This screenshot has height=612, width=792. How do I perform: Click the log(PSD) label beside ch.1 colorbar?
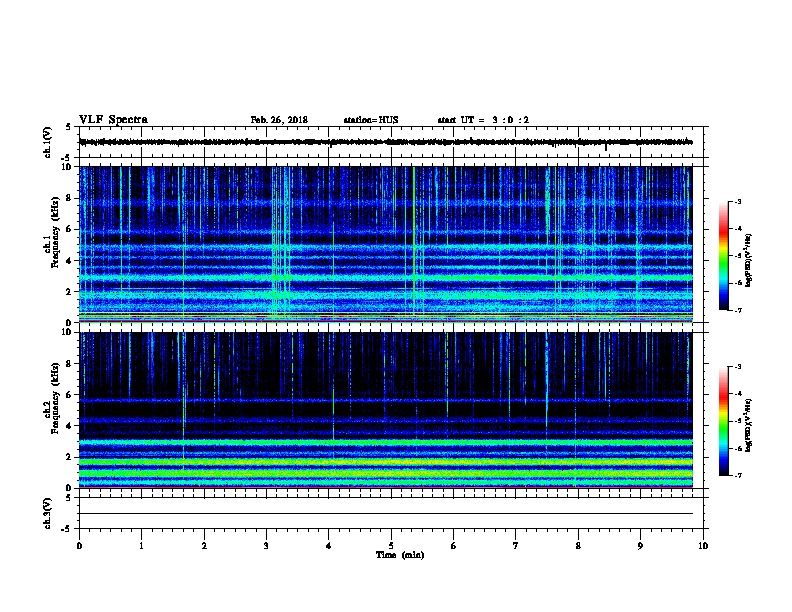pyautogui.click(x=749, y=260)
